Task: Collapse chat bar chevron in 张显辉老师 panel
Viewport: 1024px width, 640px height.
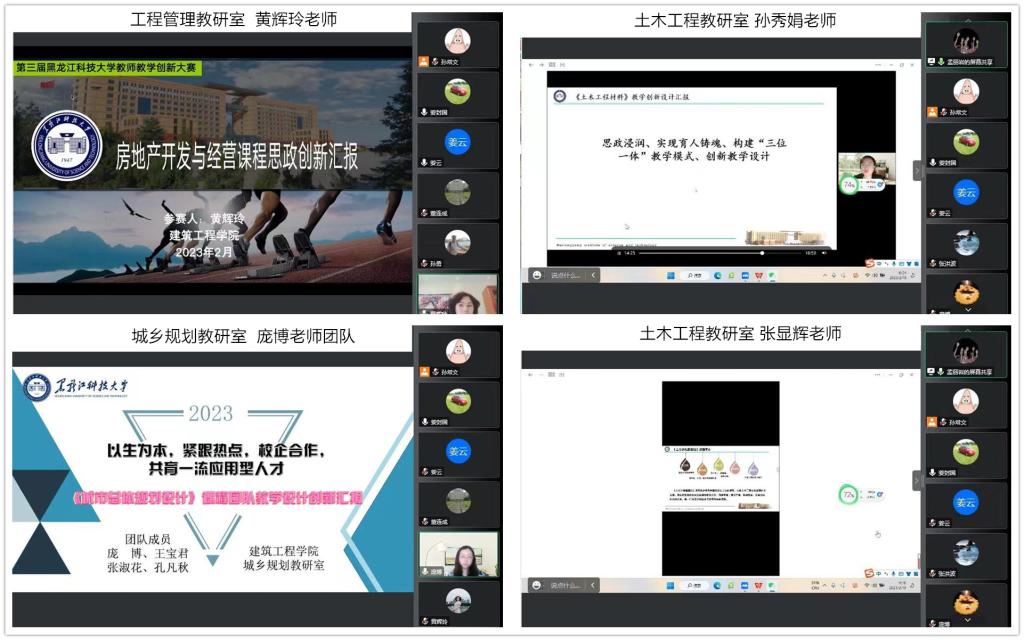Action: [595, 584]
